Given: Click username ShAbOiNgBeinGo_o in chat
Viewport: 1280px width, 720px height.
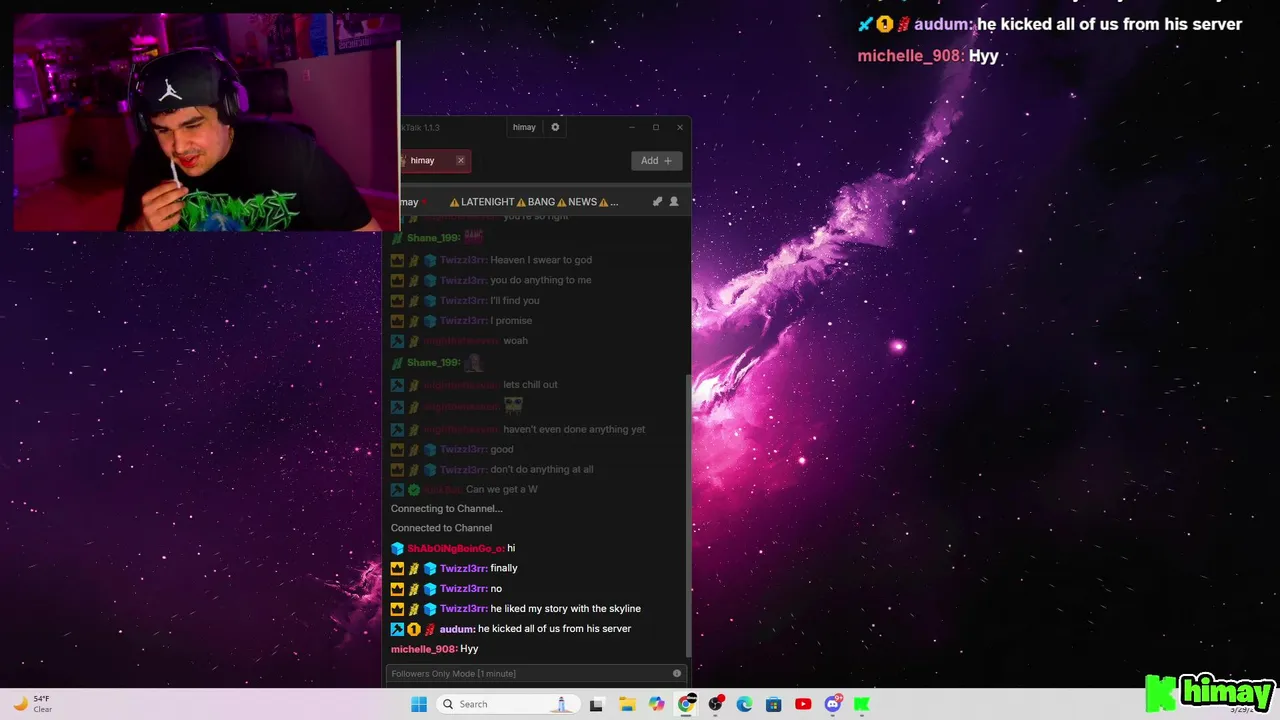Looking at the screenshot, I should click(x=455, y=548).
